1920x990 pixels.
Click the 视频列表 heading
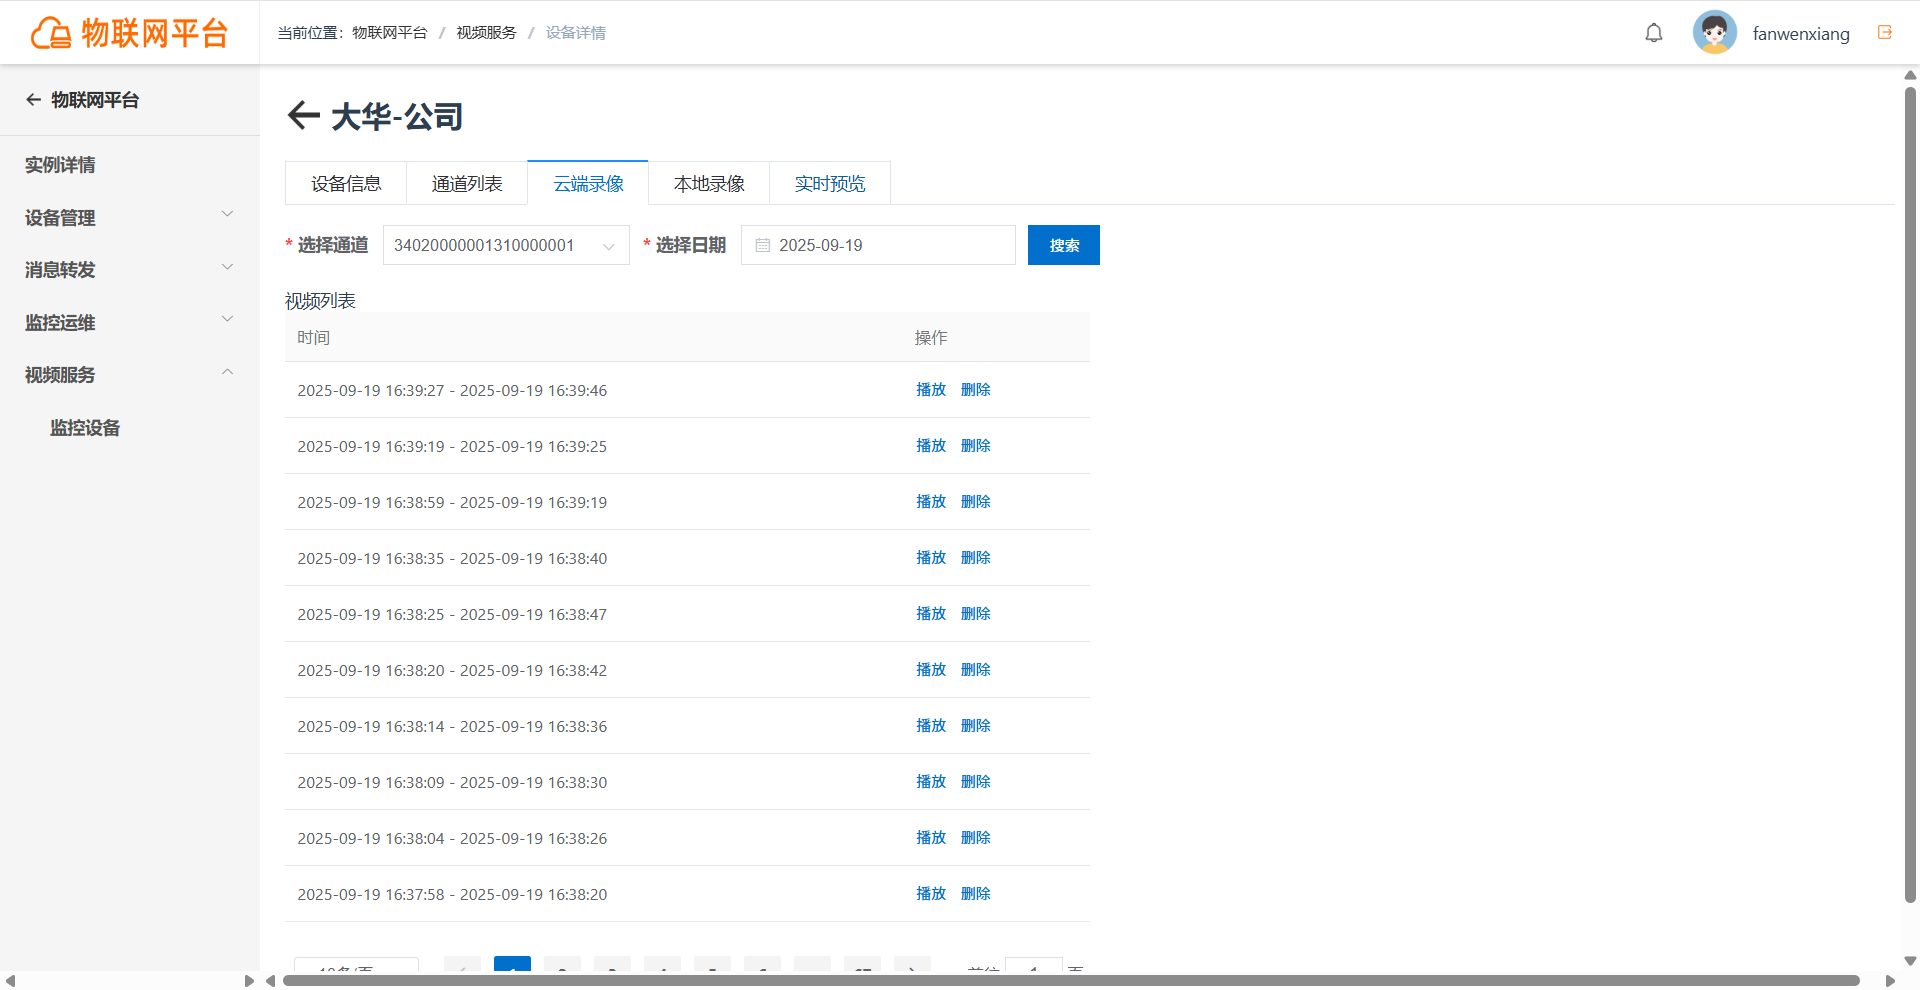(x=320, y=301)
